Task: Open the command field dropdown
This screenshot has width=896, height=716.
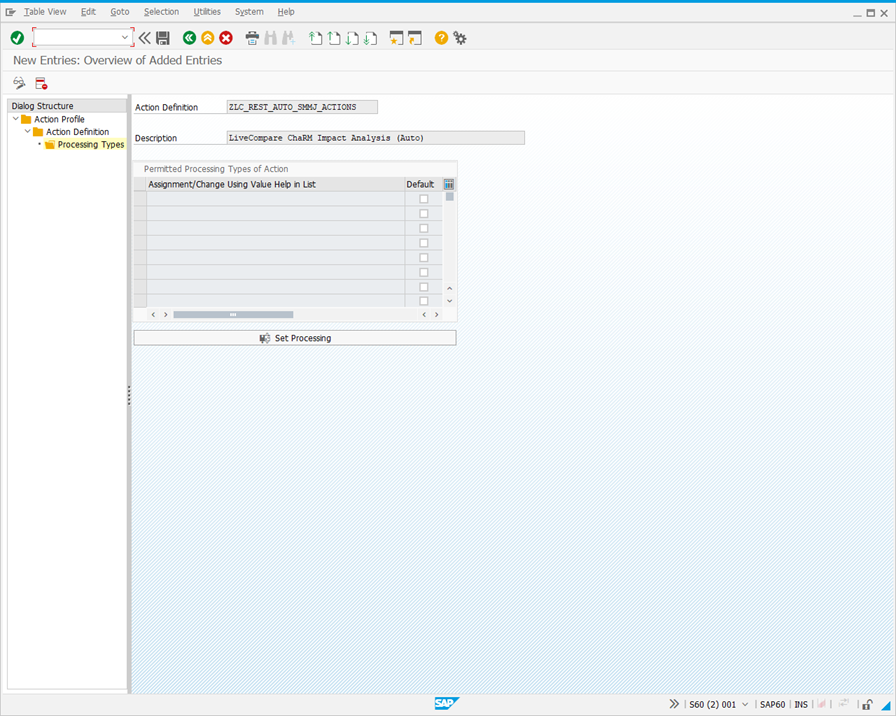Action: click(x=127, y=36)
